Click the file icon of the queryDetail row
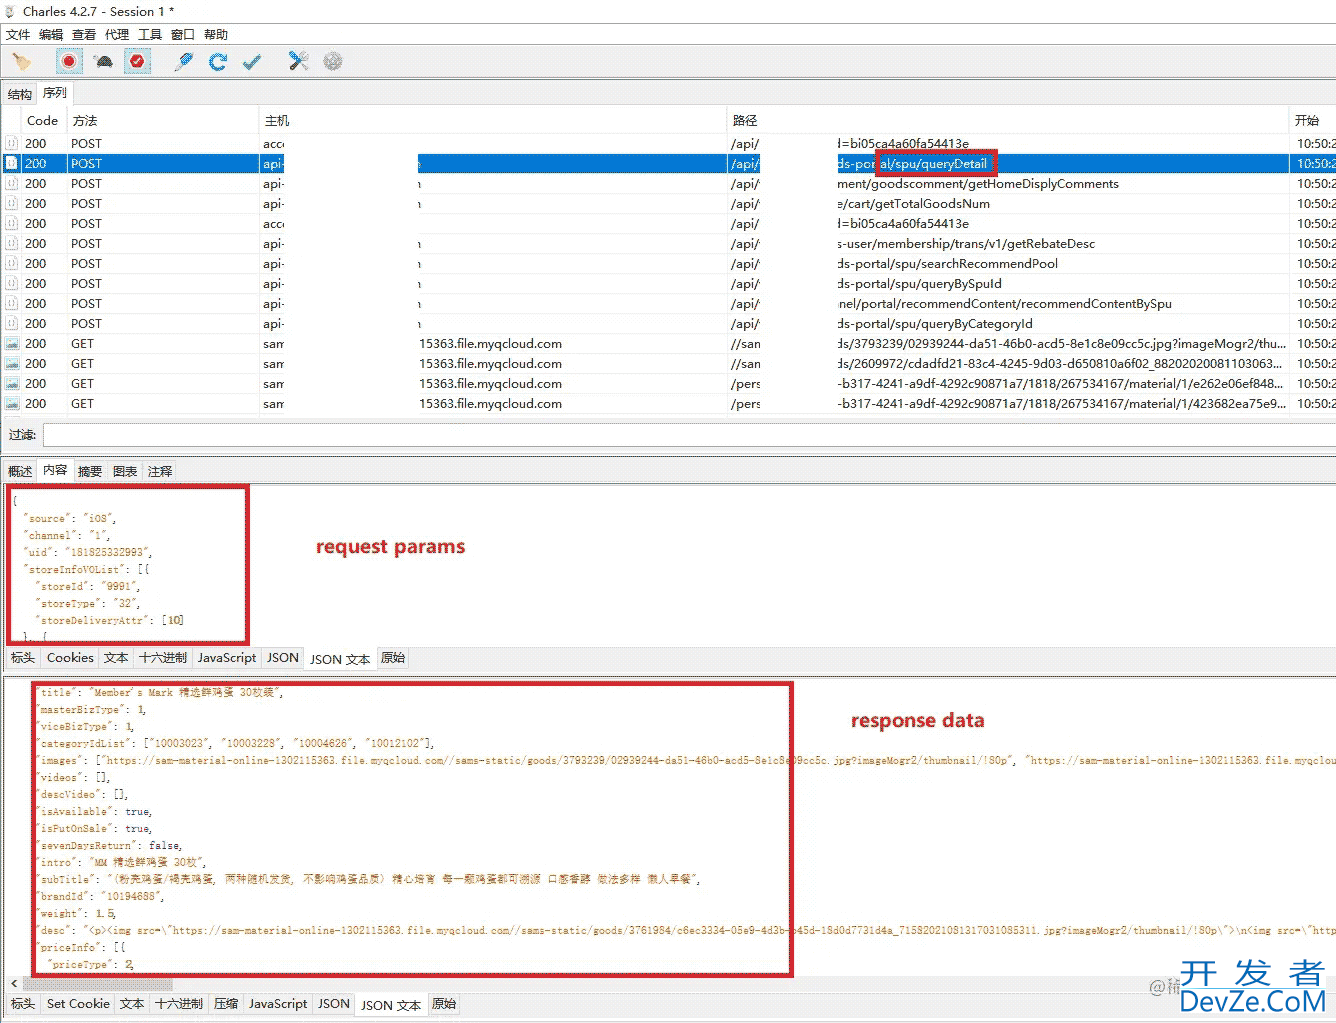The width and height of the screenshot is (1336, 1023). 12,164
